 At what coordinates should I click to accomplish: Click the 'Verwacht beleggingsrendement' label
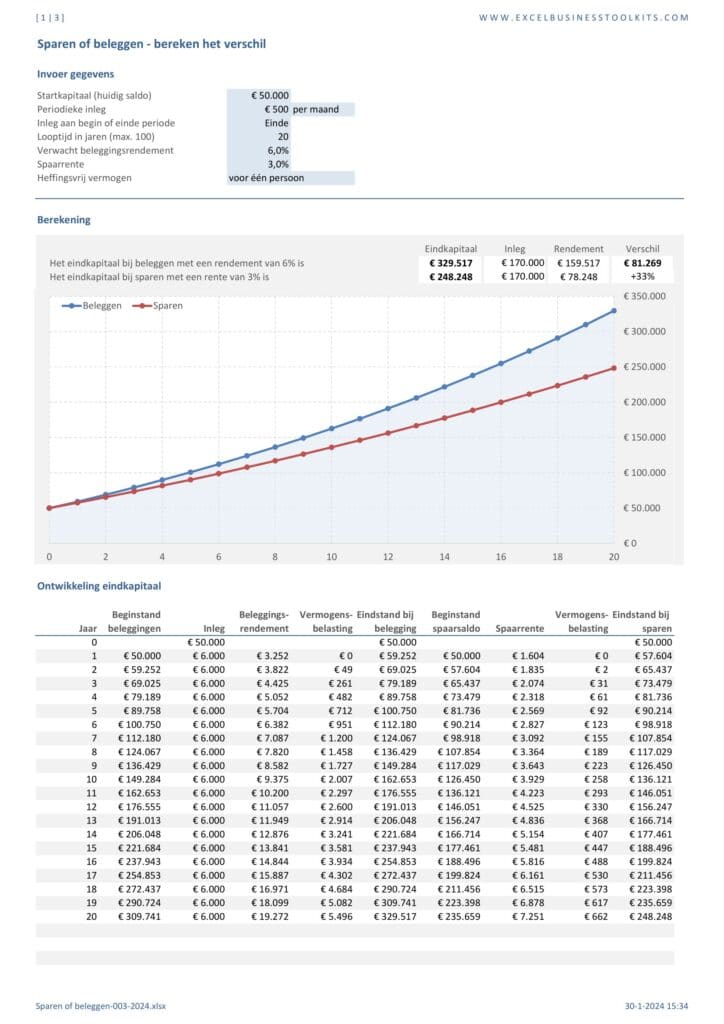(x=105, y=150)
